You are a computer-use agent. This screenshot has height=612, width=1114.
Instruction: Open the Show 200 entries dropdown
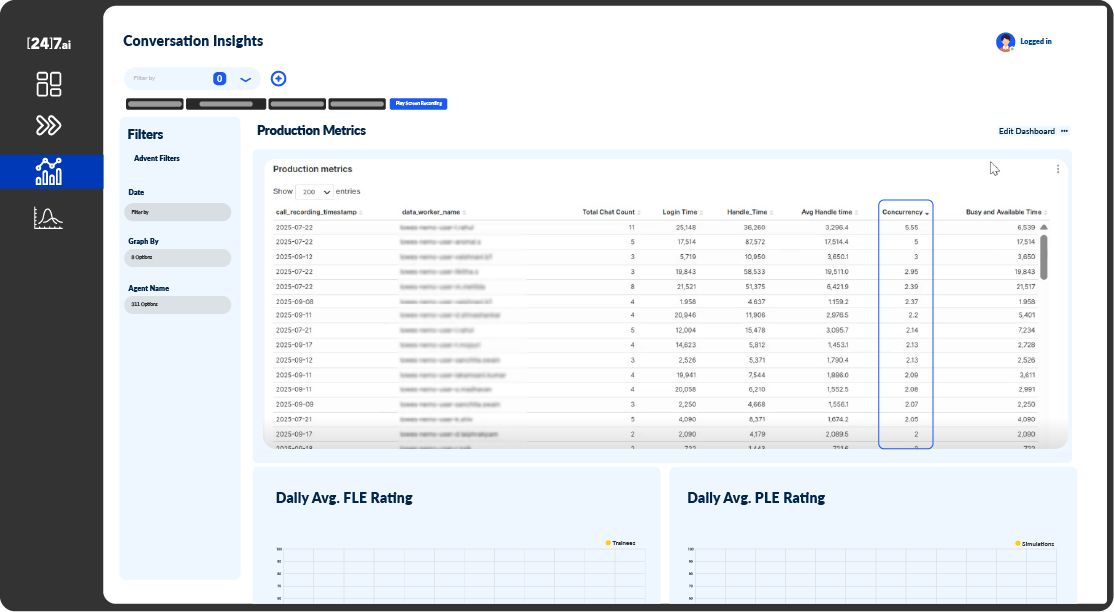pyautogui.click(x=316, y=191)
